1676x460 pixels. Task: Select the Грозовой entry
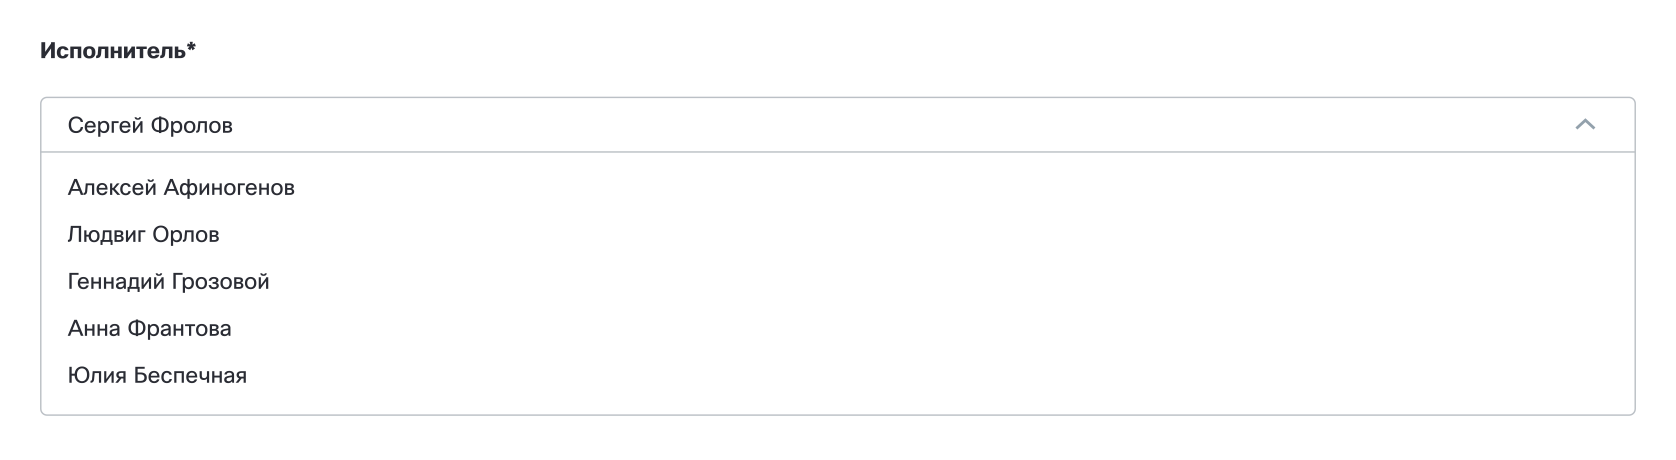tap(168, 282)
